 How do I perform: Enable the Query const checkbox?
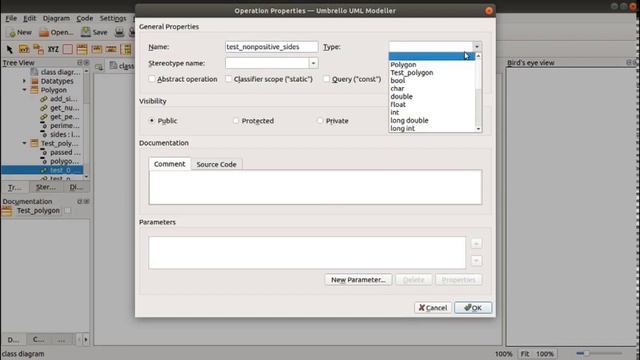tap(327, 79)
